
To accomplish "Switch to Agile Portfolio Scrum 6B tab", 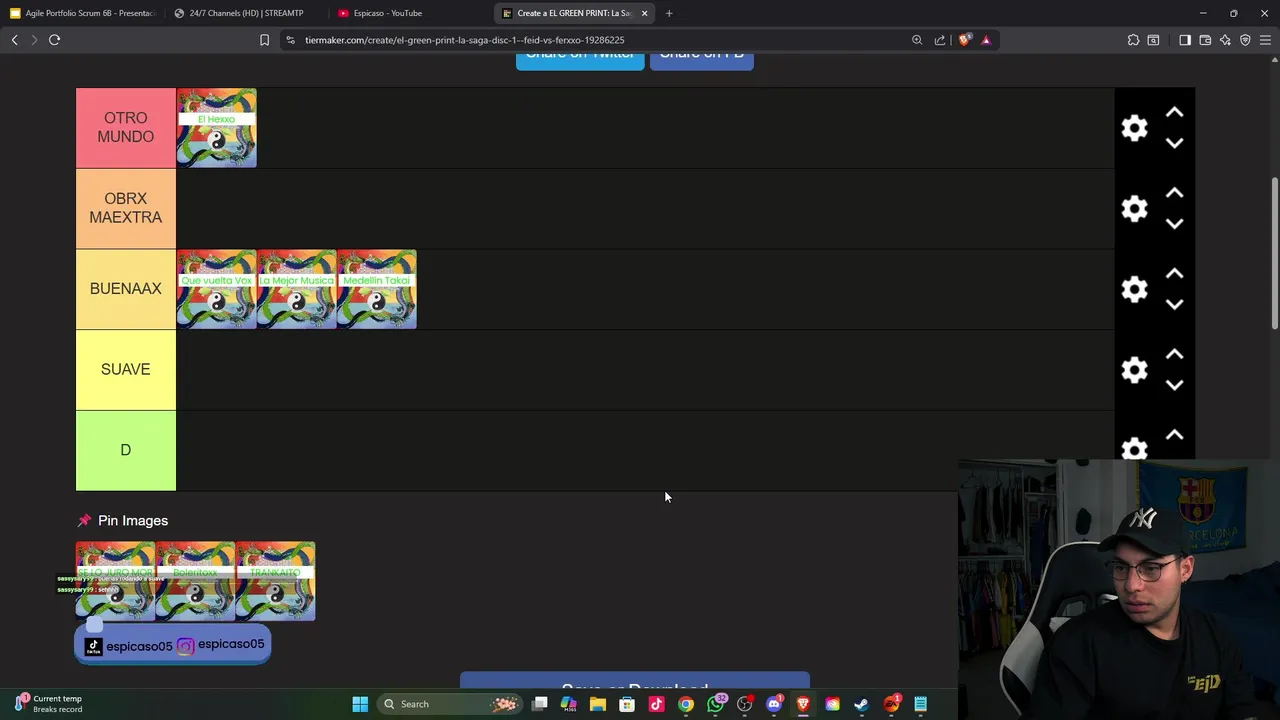I will coord(82,13).
